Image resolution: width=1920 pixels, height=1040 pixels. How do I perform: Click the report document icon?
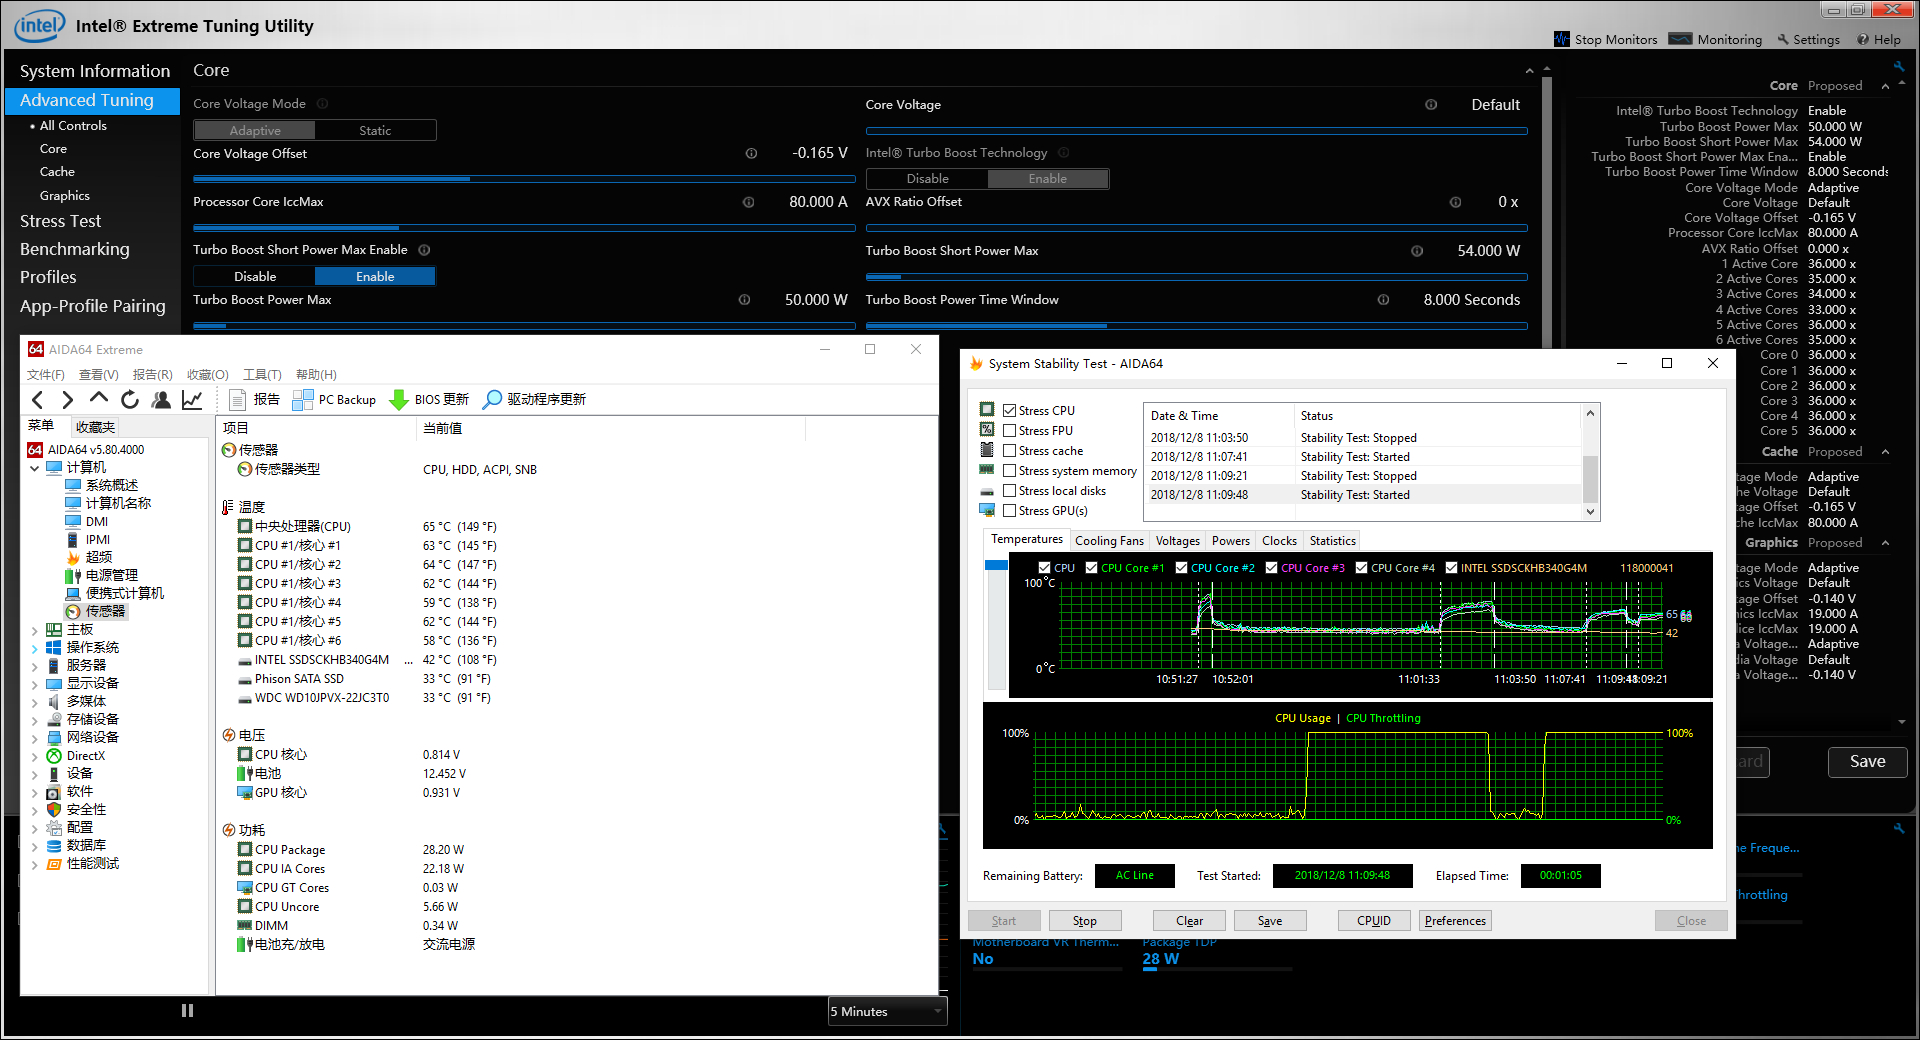[x=238, y=400]
